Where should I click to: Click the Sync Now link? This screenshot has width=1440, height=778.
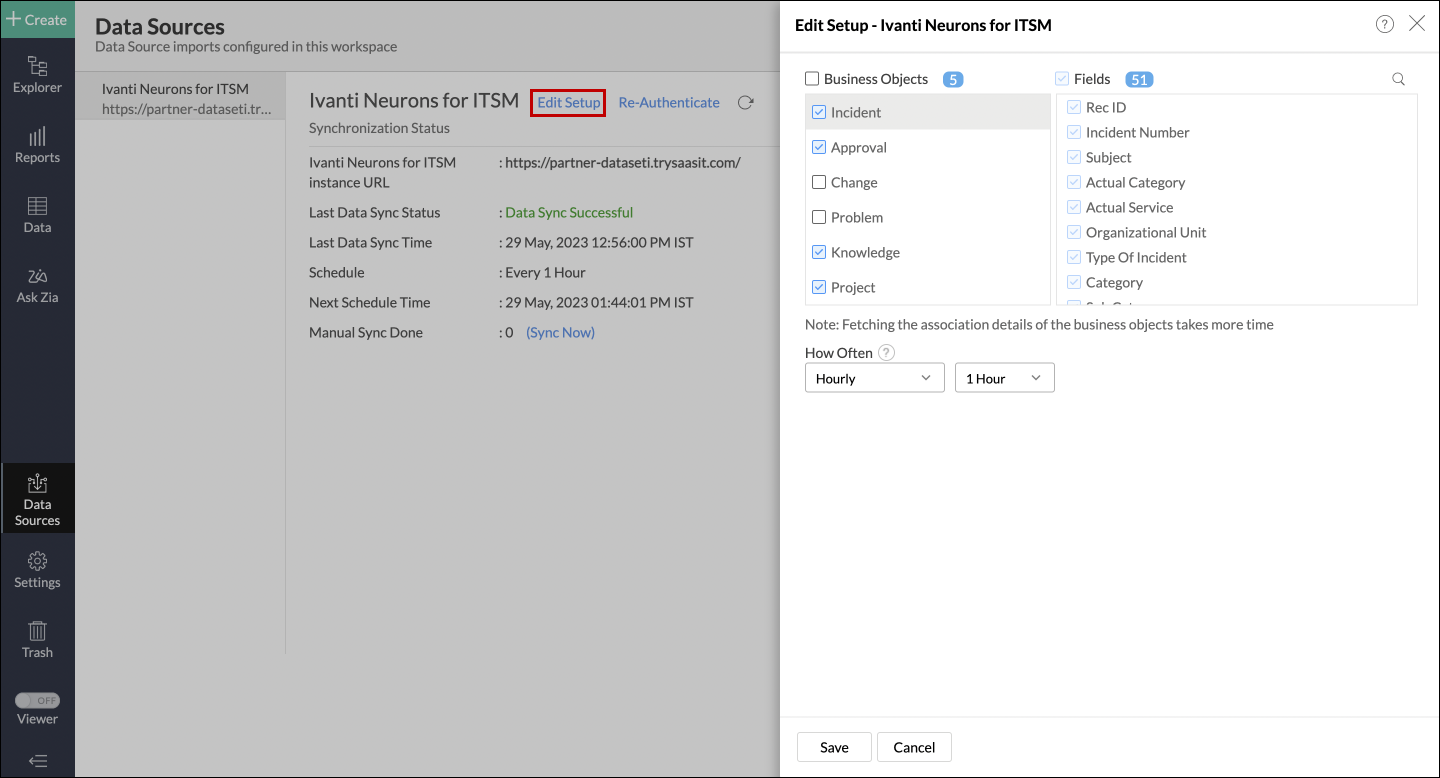coord(559,332)
